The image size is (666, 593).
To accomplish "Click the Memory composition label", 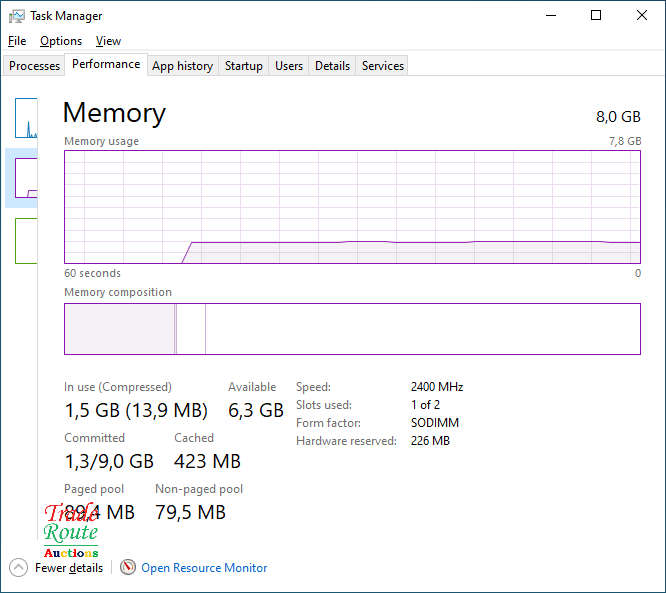I will point(118,292).
